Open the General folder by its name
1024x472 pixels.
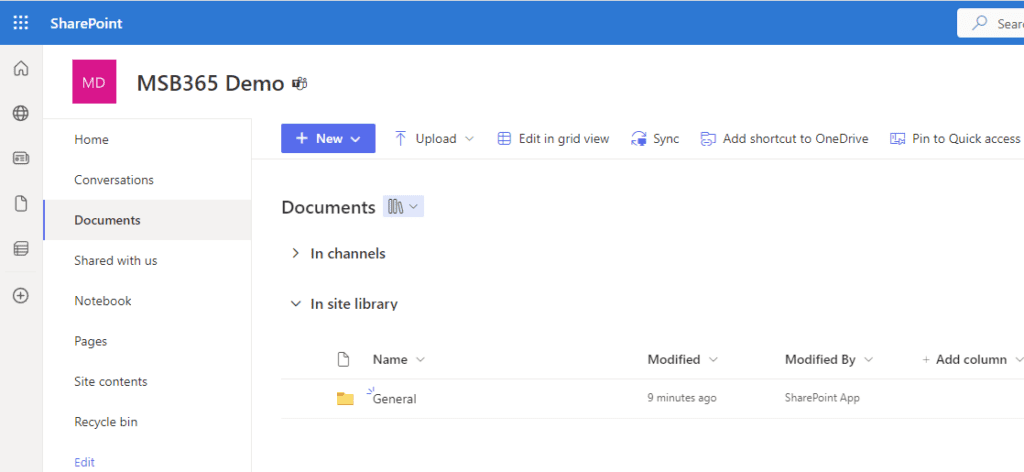394,399
